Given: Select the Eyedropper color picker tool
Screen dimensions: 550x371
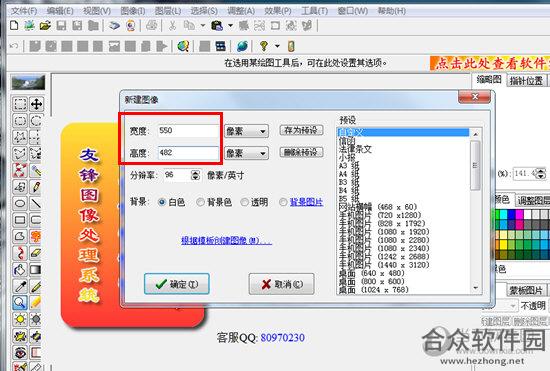Looking at the screenshot, I should click(20, 286).
